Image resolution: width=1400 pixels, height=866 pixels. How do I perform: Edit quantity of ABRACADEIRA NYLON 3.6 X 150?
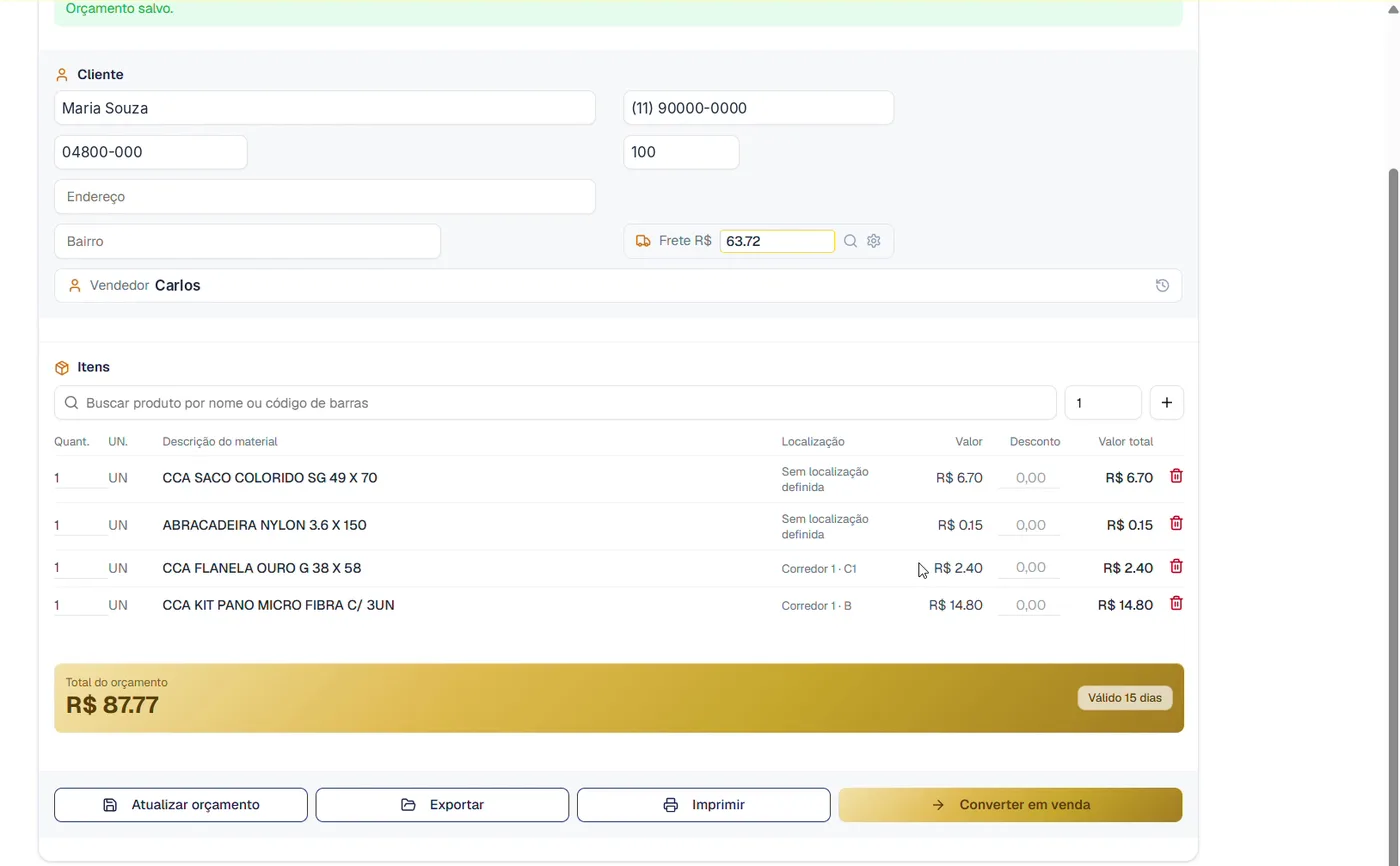coord(80,525)
